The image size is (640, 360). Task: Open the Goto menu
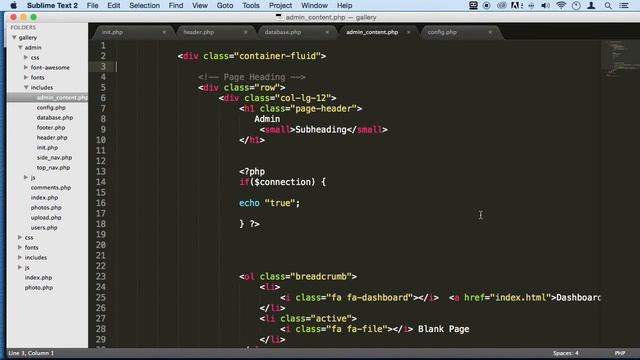pos(225,6)
